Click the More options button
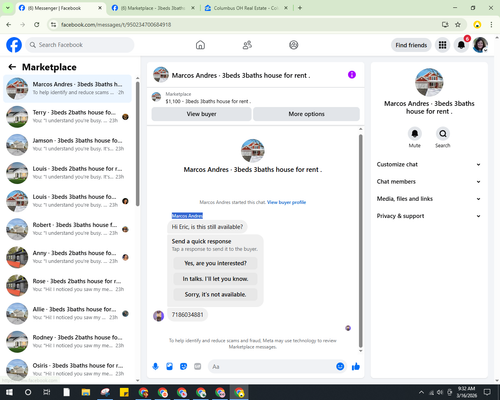This screenshot has height=400, width=500. [x=306, y=114]
